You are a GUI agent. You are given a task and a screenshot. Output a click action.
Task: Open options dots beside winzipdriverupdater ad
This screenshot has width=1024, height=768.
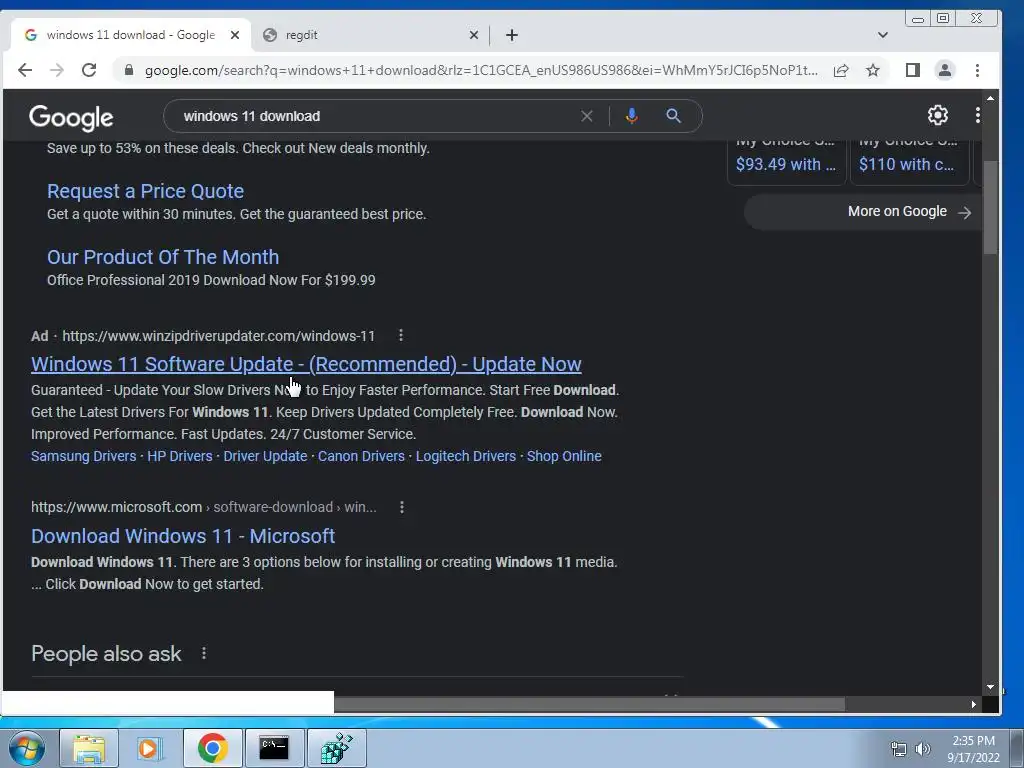401,335
